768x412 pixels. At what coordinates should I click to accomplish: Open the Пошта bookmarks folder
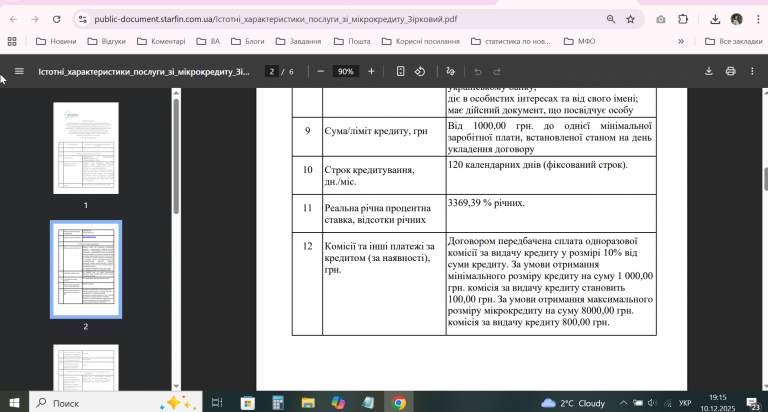pos(352,41)
